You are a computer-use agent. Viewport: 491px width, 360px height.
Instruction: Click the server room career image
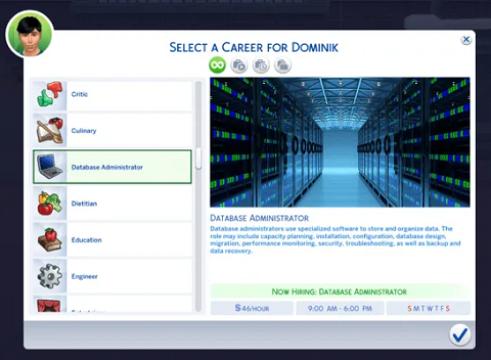[340, 142]
